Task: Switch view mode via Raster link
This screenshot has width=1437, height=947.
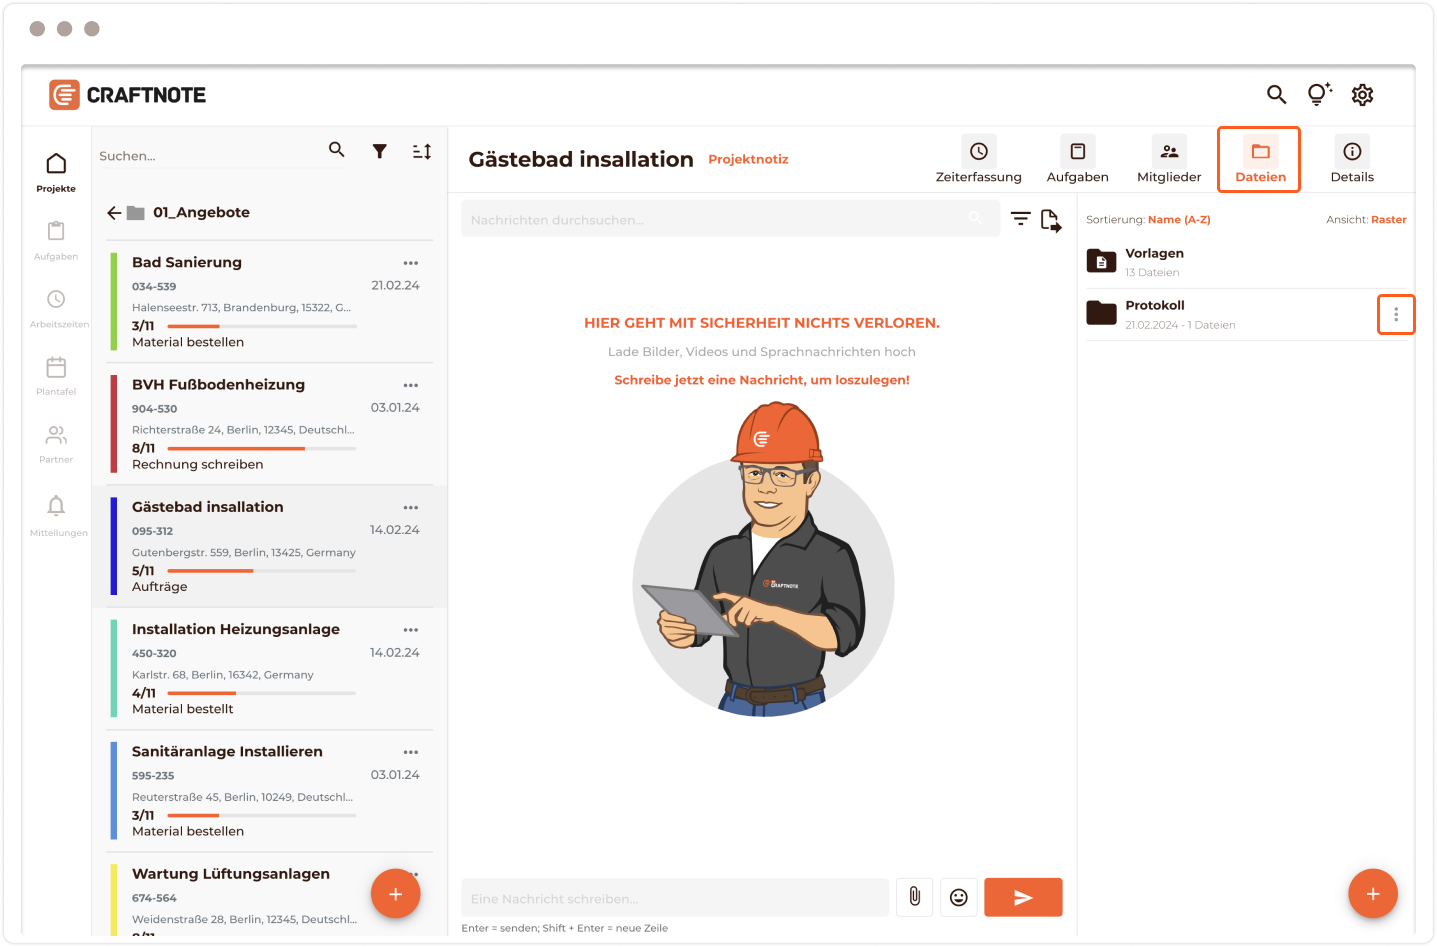Action: [1388, 219]
